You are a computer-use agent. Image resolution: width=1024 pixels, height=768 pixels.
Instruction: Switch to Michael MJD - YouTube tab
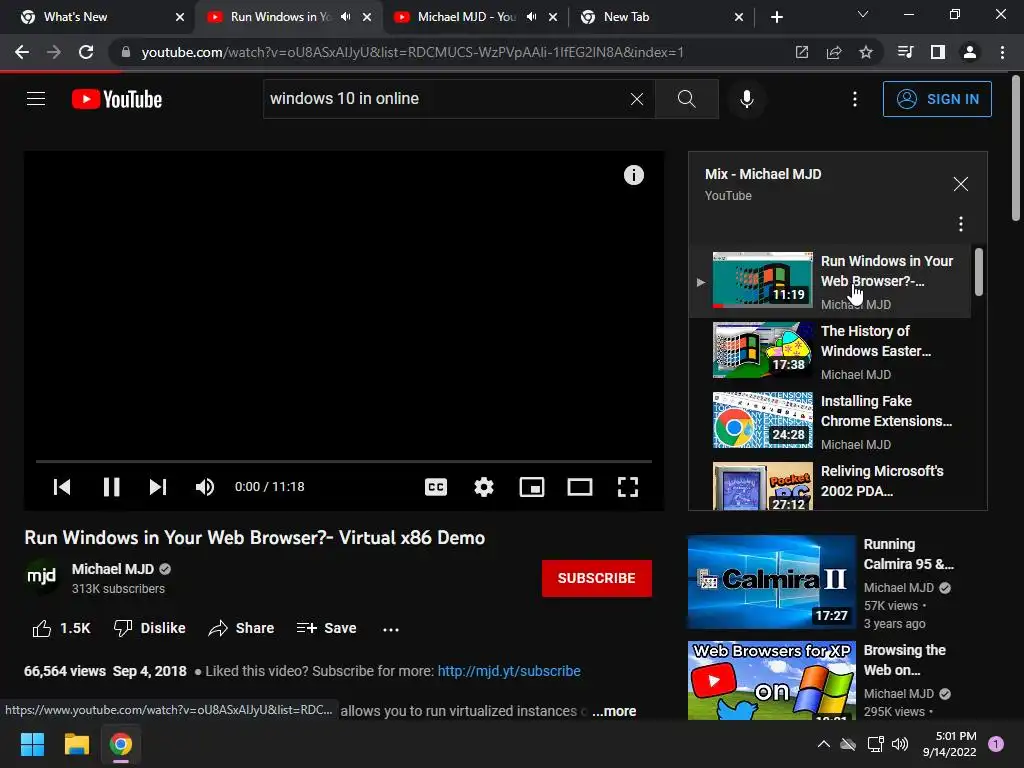466,17
